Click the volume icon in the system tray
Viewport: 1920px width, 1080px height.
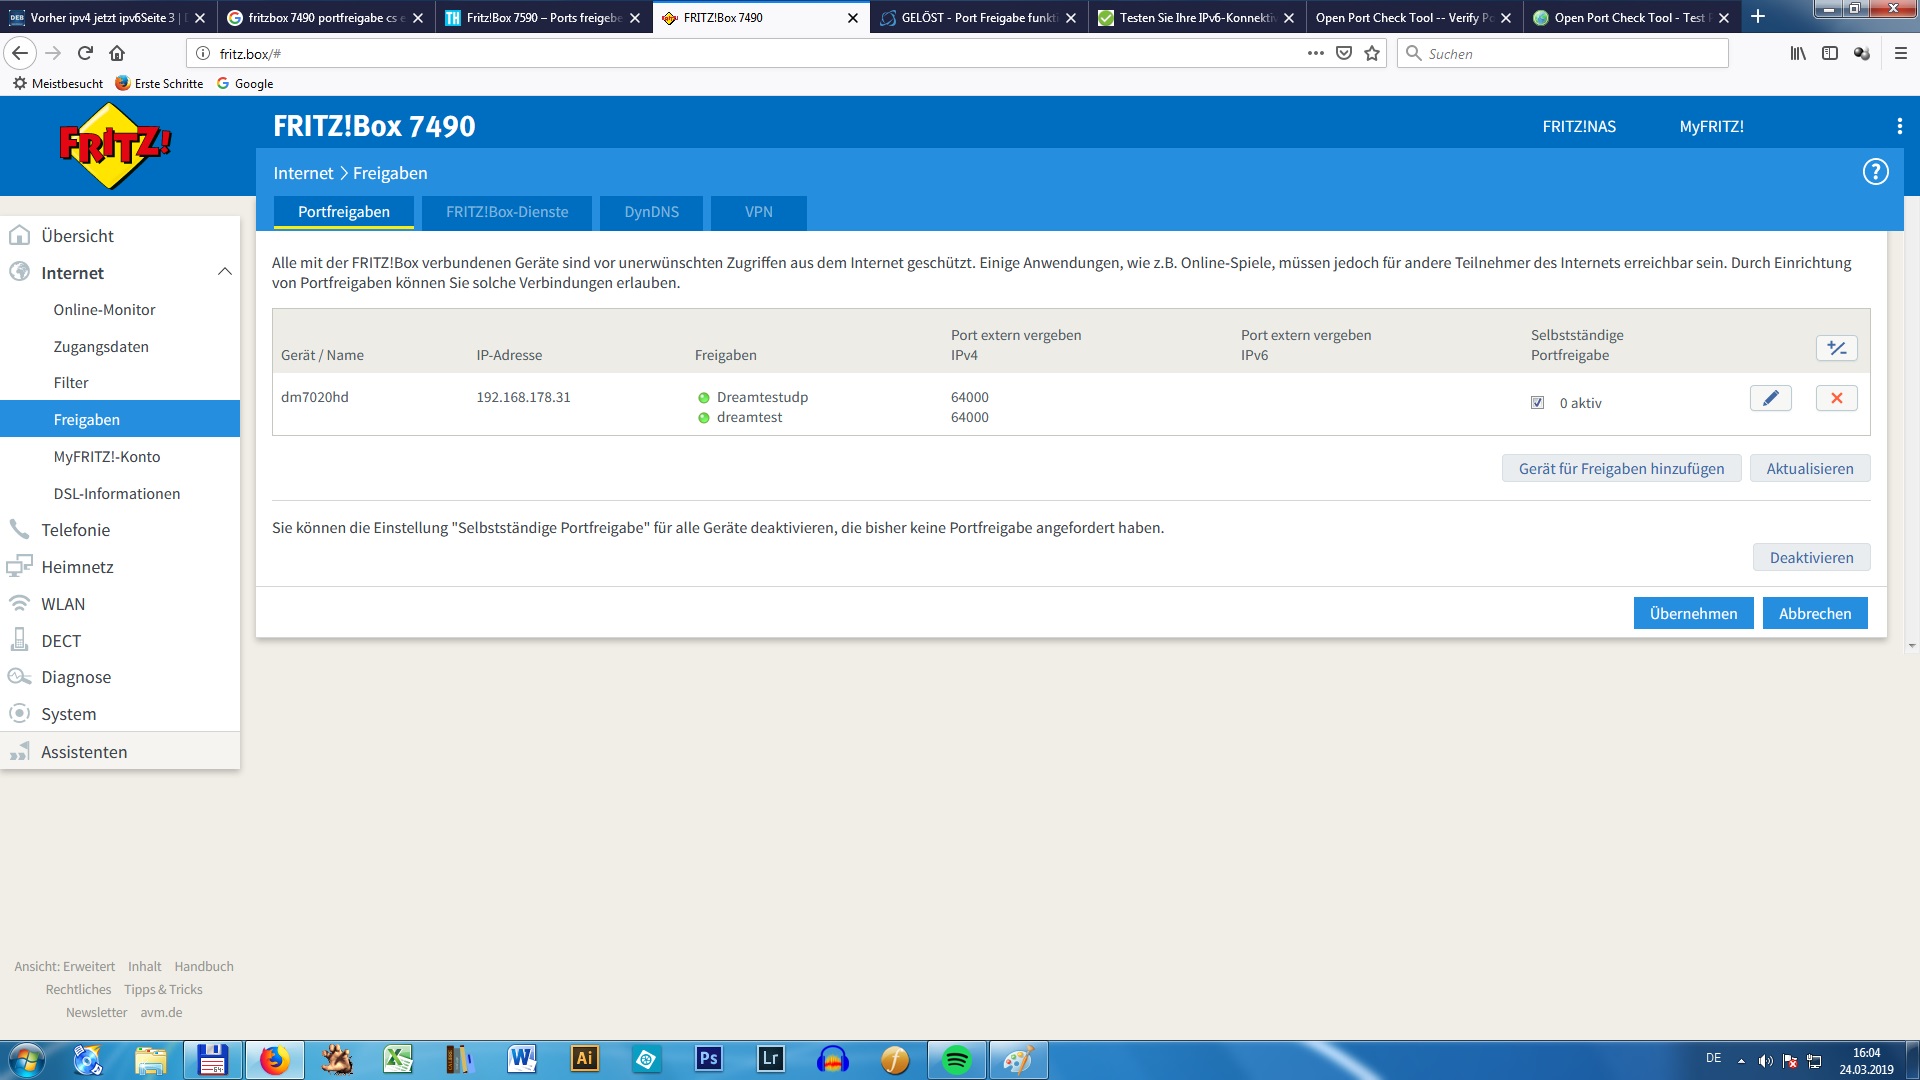[x=1765, y=1061]
